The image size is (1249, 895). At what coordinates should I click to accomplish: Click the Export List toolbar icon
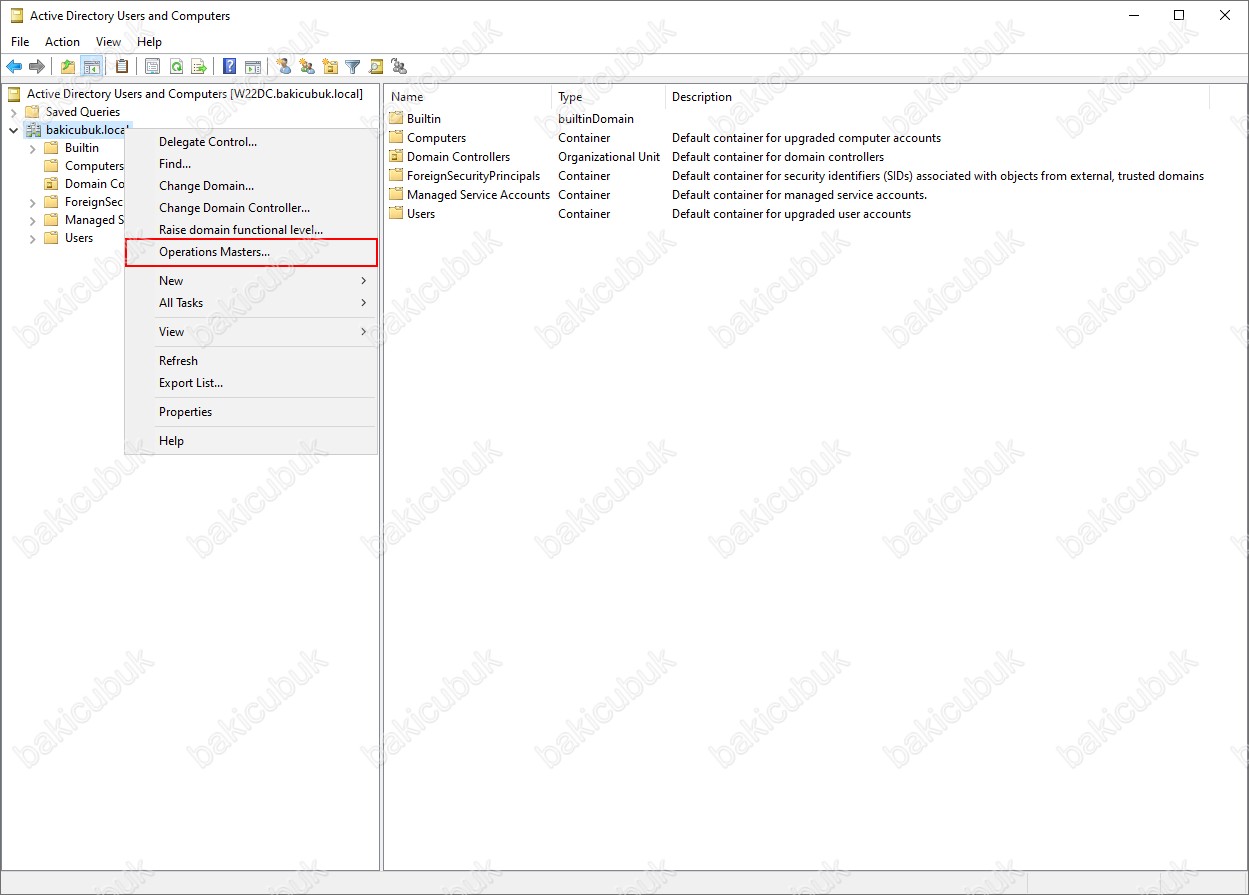point(199,67)
